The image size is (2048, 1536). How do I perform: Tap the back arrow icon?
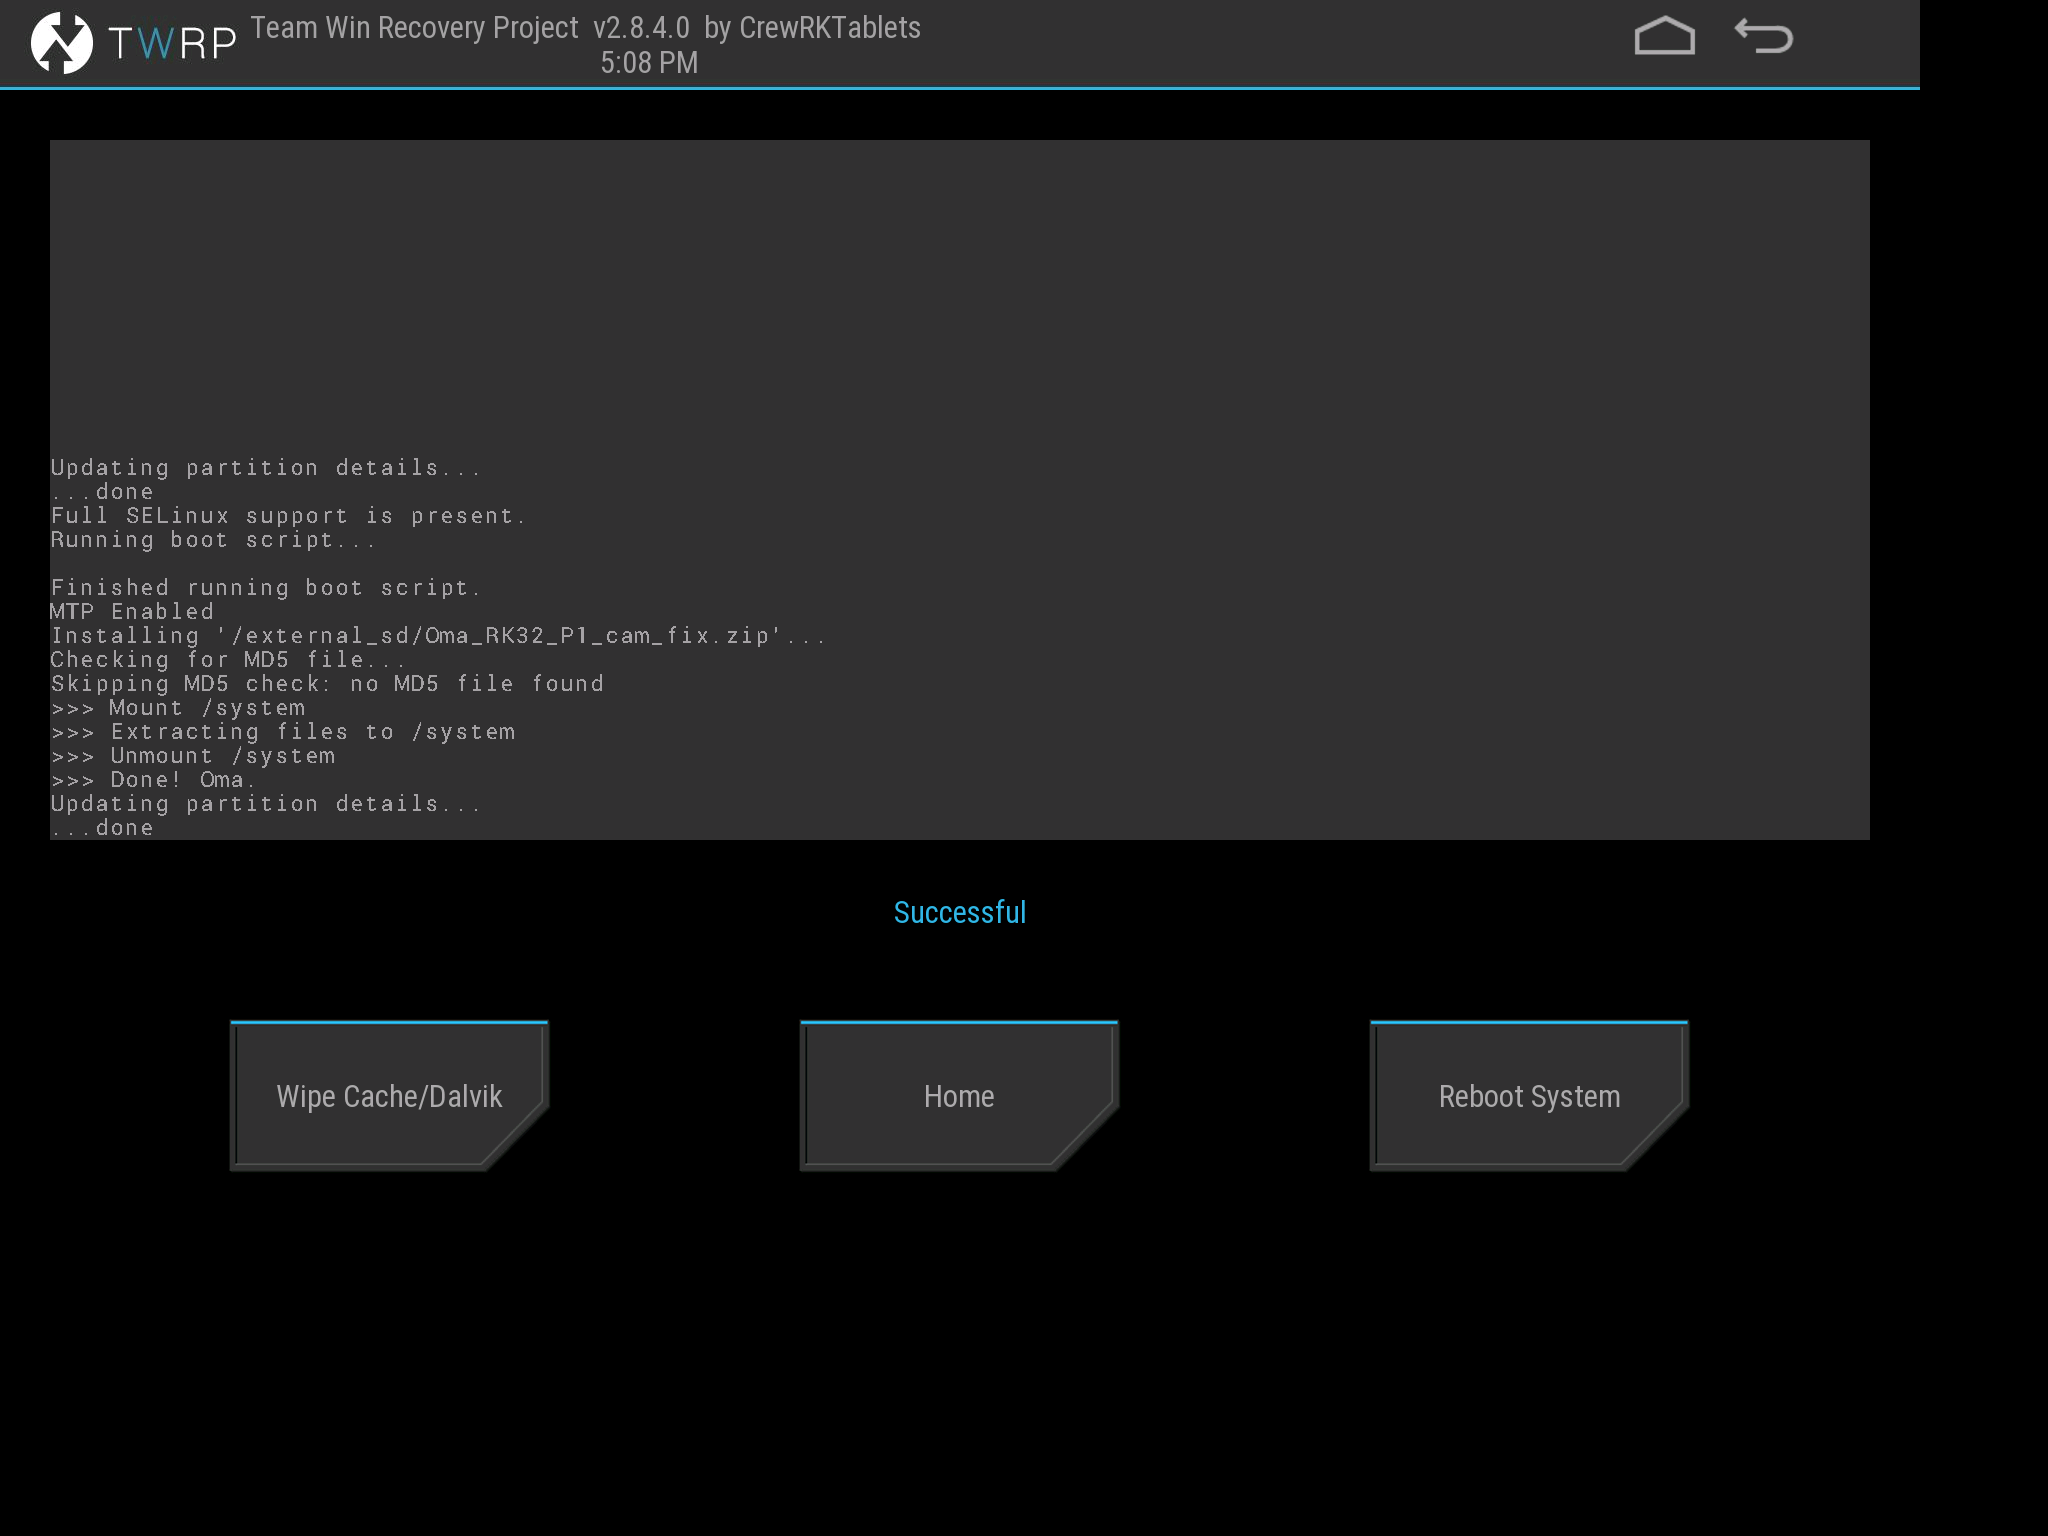pyautogui.click(x=1764, y=37)
